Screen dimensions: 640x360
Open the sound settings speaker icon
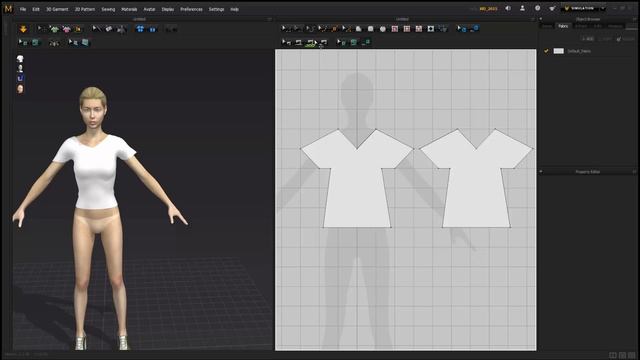(508, 8)
